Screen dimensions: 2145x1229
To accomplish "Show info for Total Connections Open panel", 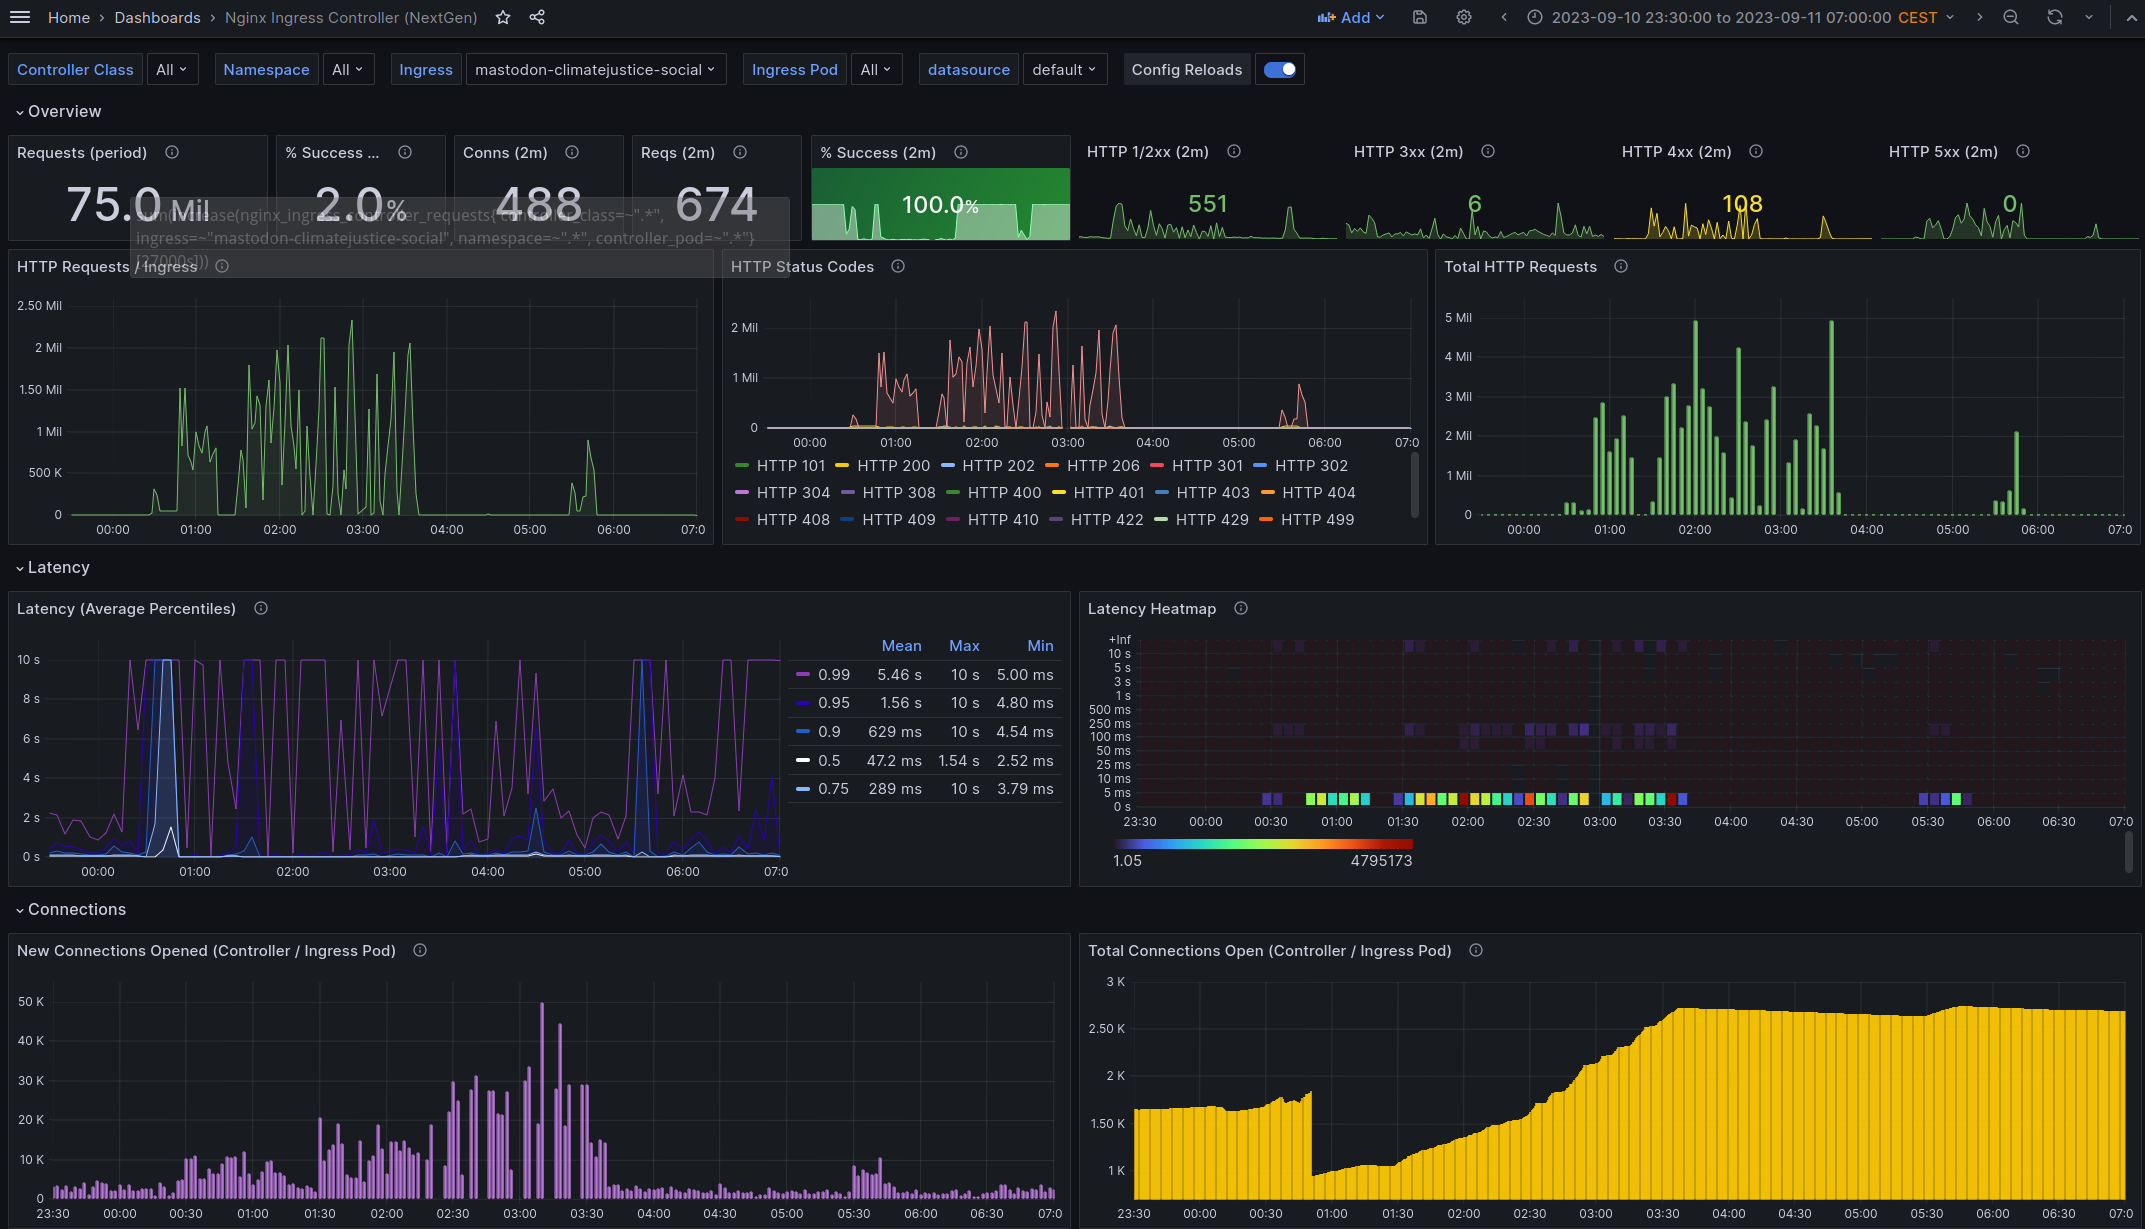I will 1476,950.
